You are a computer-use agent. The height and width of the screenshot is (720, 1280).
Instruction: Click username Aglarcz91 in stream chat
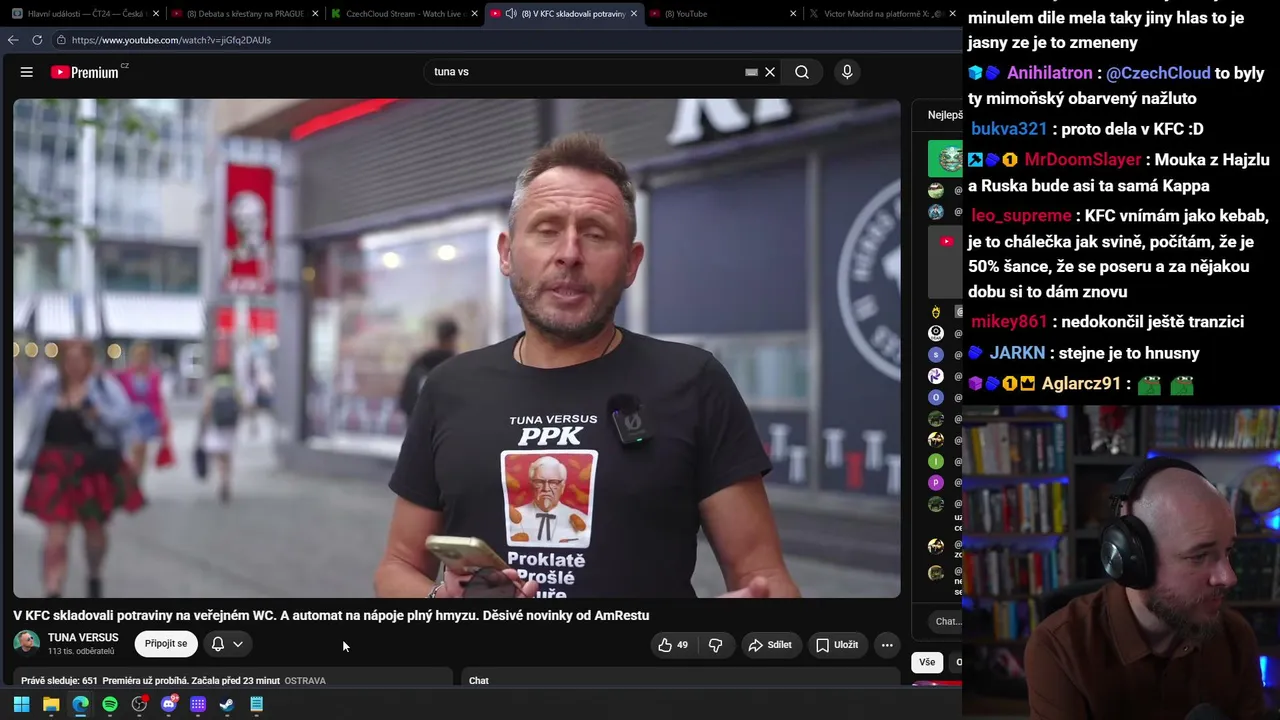click(x=1082, y=384)
